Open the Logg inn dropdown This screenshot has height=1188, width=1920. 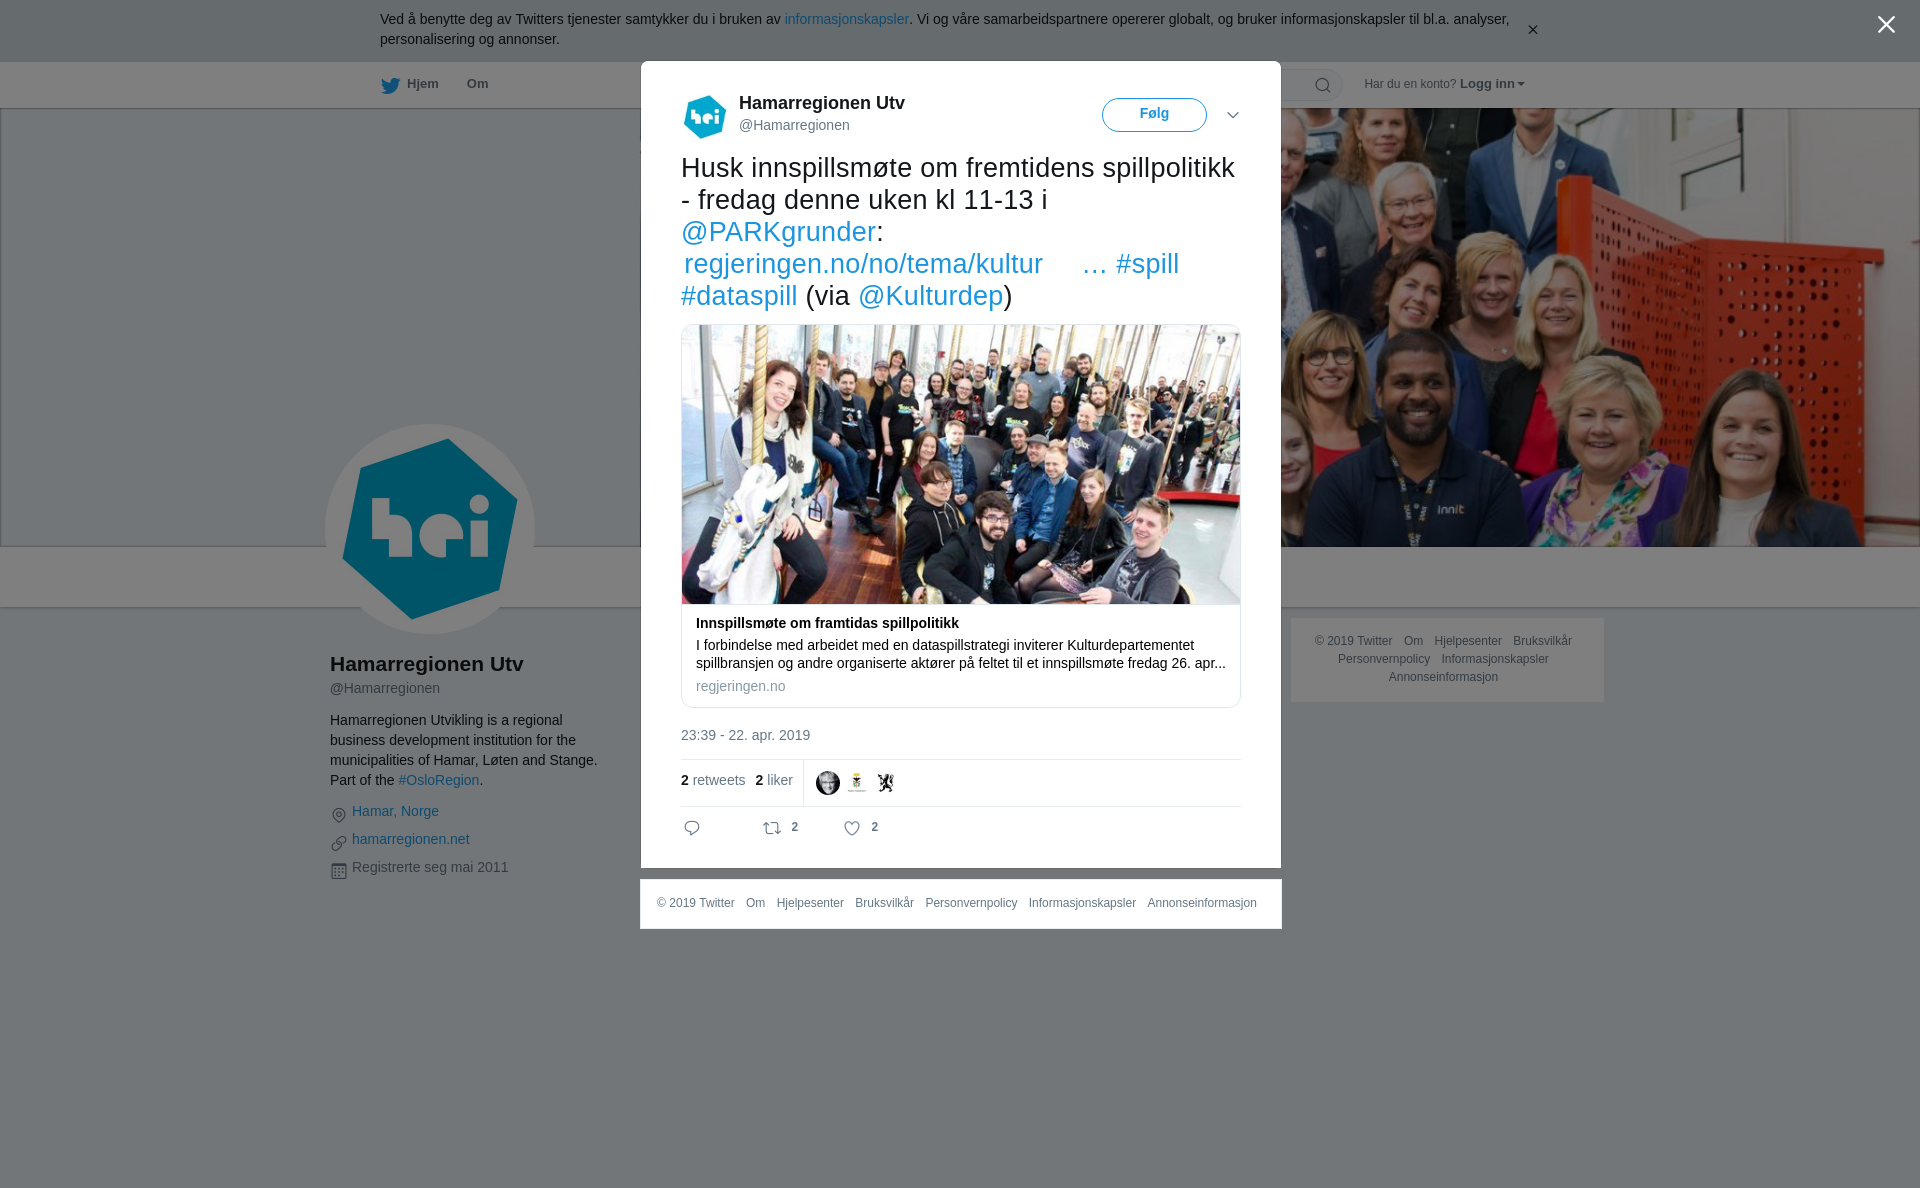pos(1492,84)
